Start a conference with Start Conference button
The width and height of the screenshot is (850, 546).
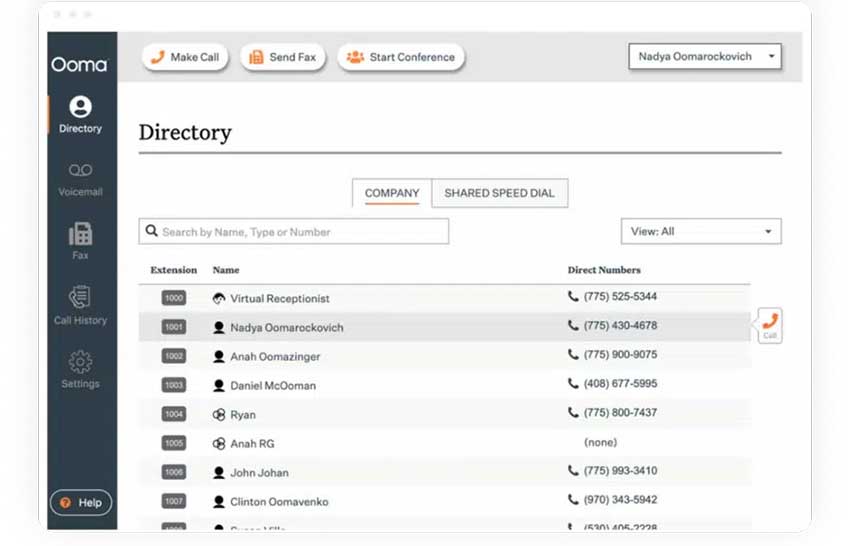400,58
